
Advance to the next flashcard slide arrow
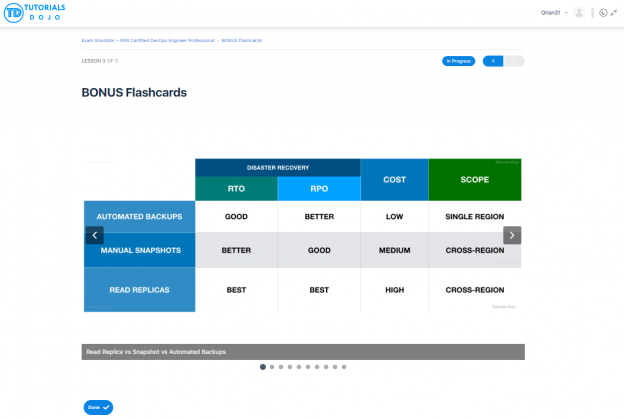[x=512, y=235]
